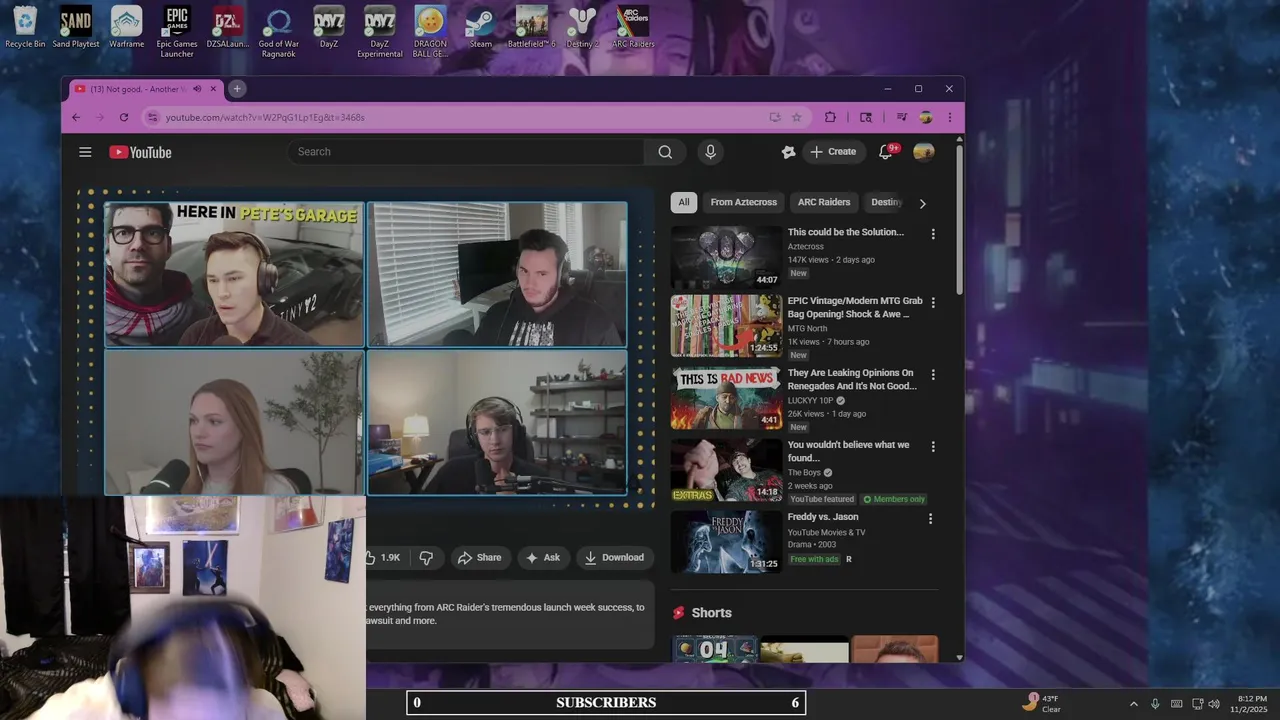Open options for 'This could be the Solution'
Viewport: 1280px width, 720px height.
(933, 234)
